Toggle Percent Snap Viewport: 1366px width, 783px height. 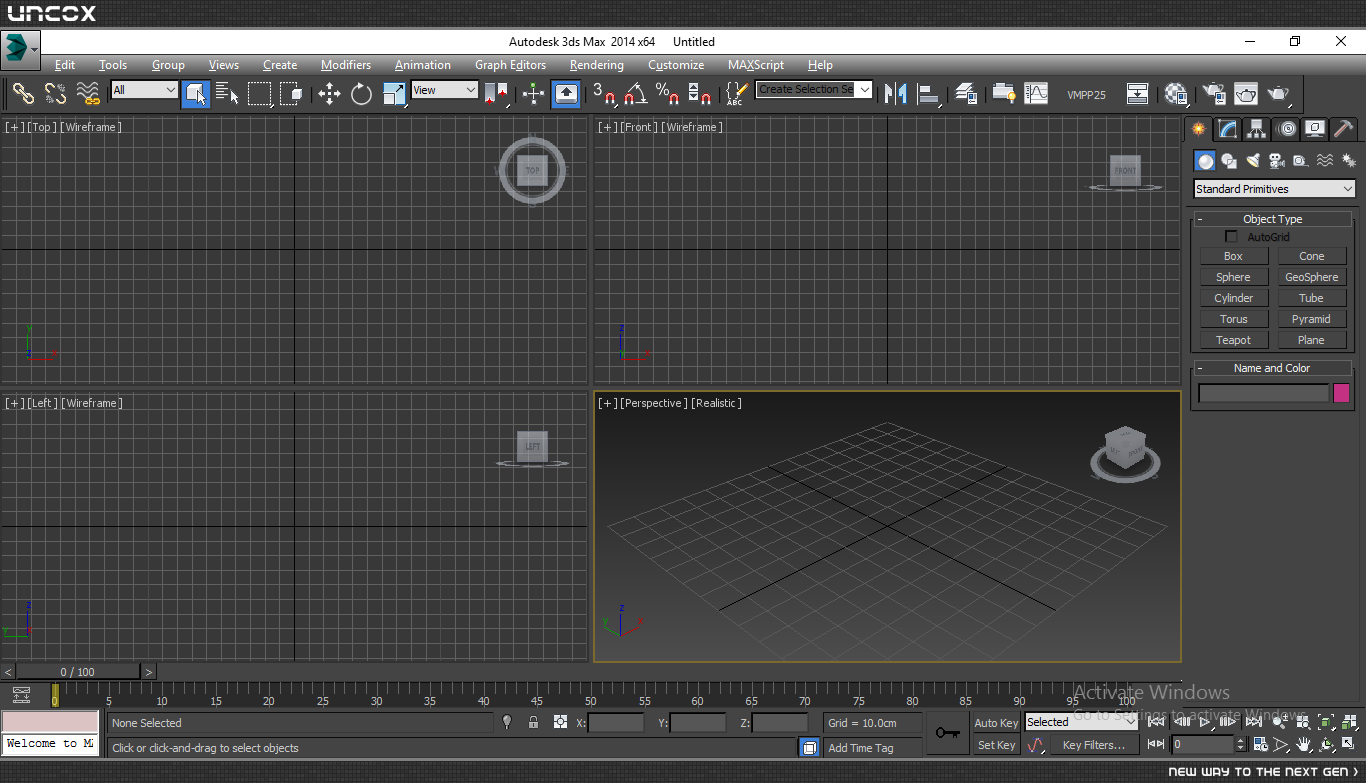pyautogui.click(x=667, y=93)
